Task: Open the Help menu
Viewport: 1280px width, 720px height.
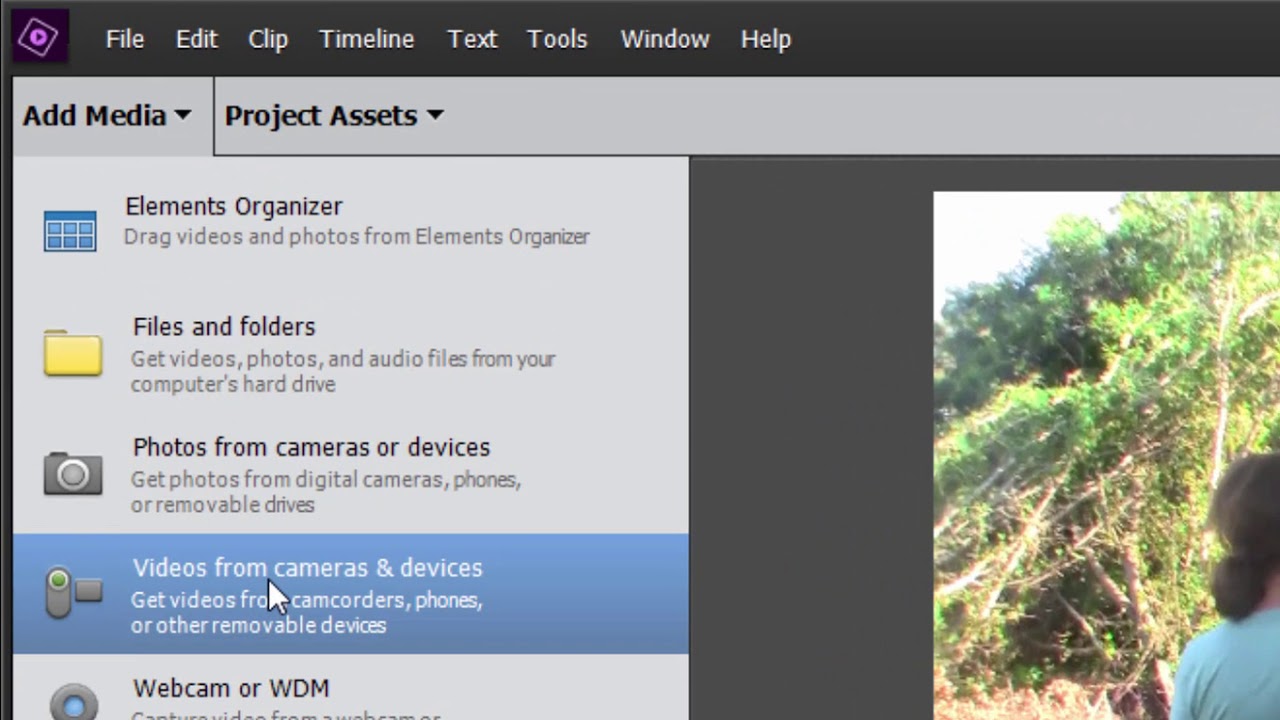Action: [x=766, y=39]
